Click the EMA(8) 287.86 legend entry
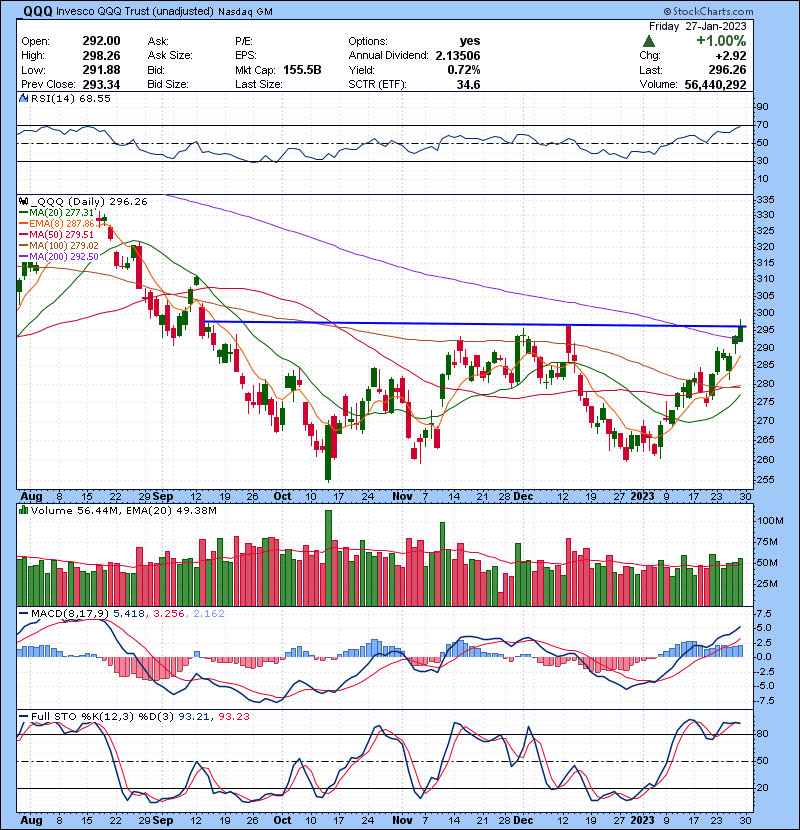This screenshot has width=800, height=830. (x=61, y=223)
